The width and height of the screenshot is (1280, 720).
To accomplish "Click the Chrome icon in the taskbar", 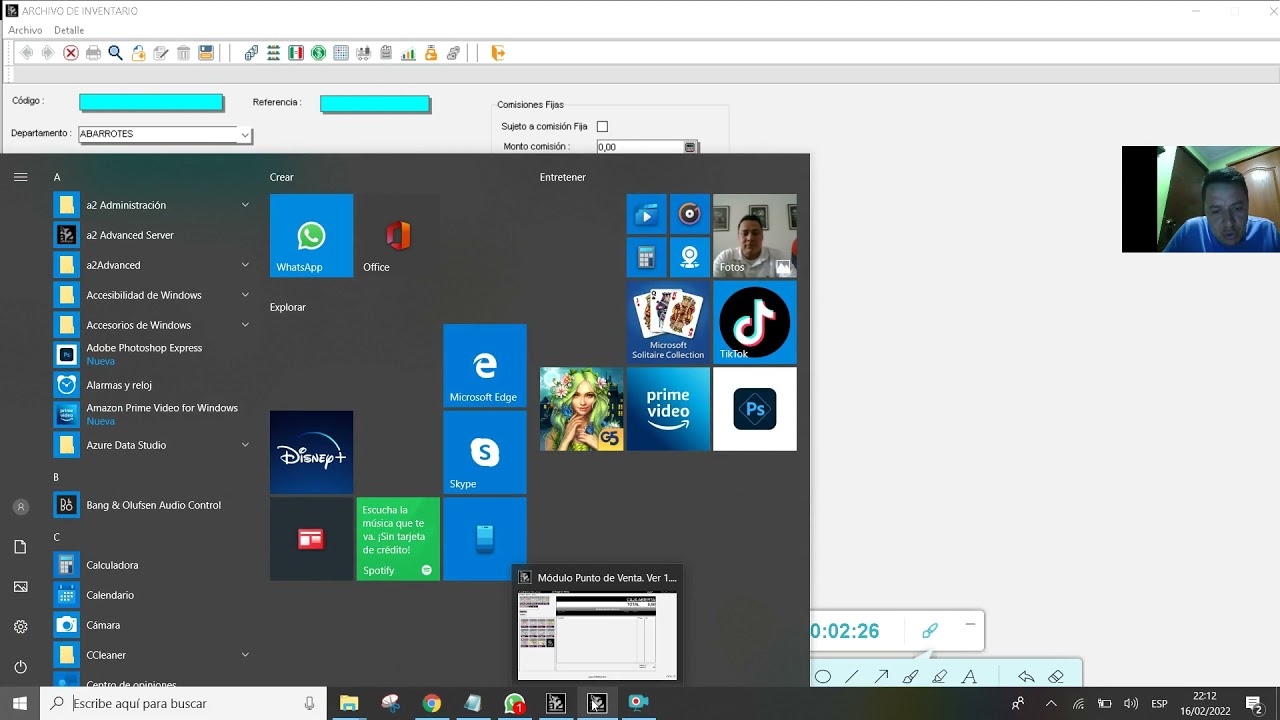I will point(431,703).
